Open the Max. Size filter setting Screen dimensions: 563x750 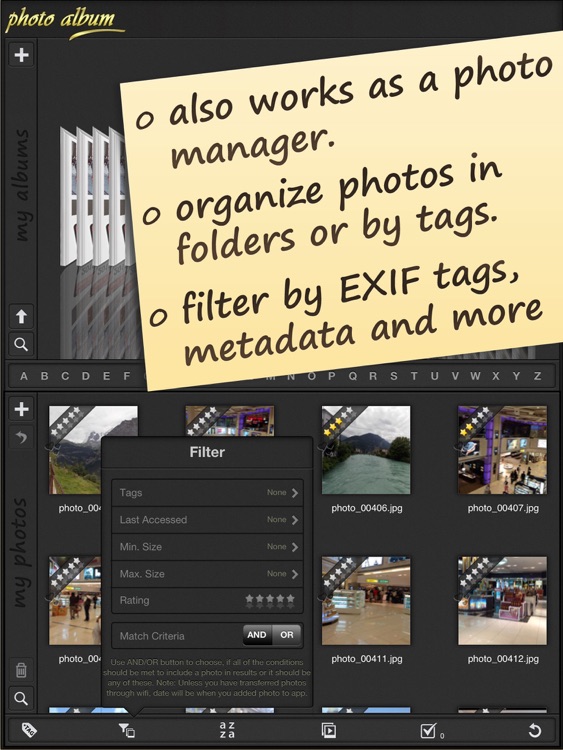click(x=207, y=574)
